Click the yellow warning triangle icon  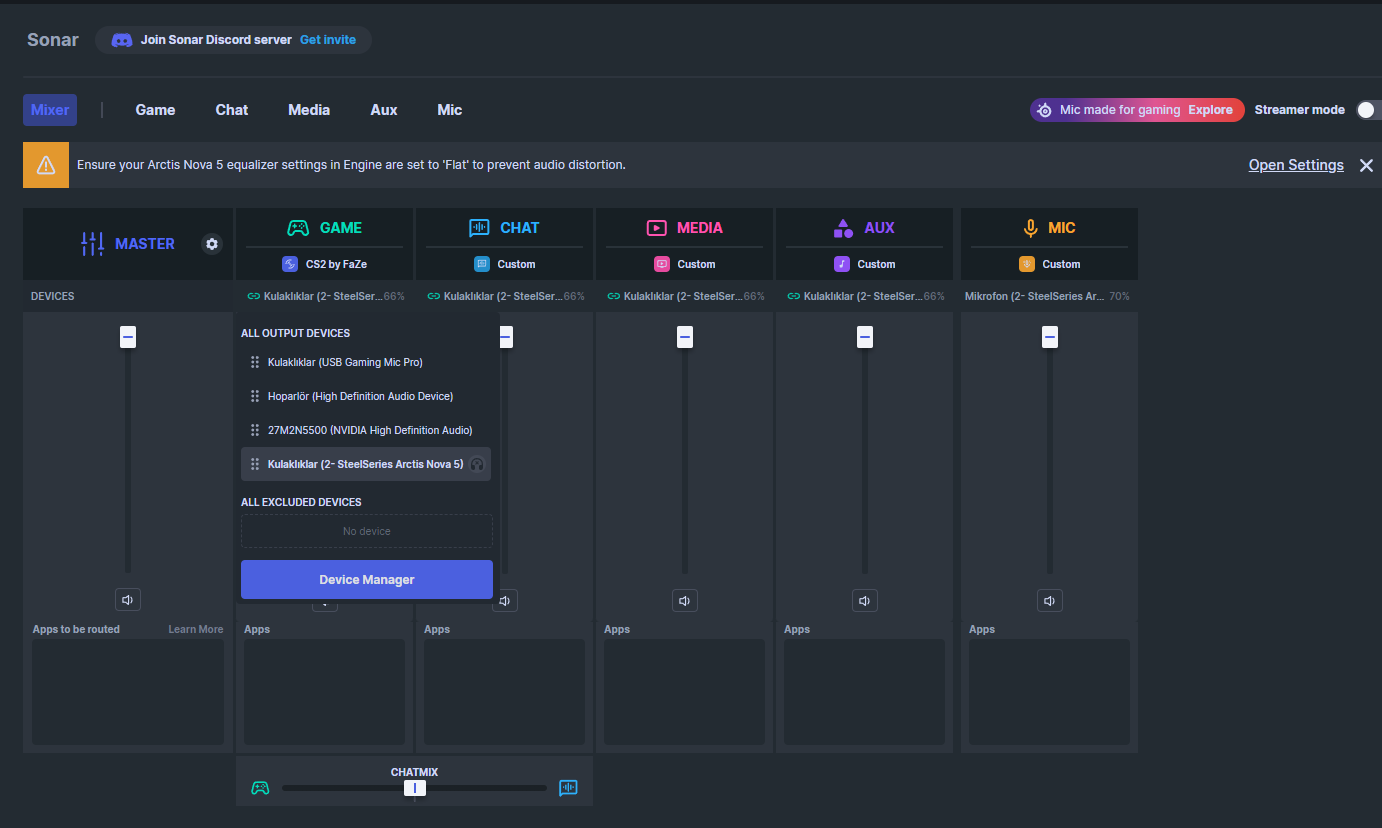pos(46,165)
